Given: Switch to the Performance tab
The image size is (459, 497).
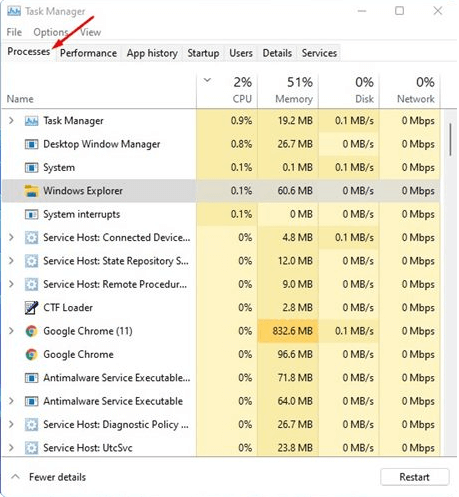Looking at the screenshot, I should pyautogui.click(x=88, y=53).
